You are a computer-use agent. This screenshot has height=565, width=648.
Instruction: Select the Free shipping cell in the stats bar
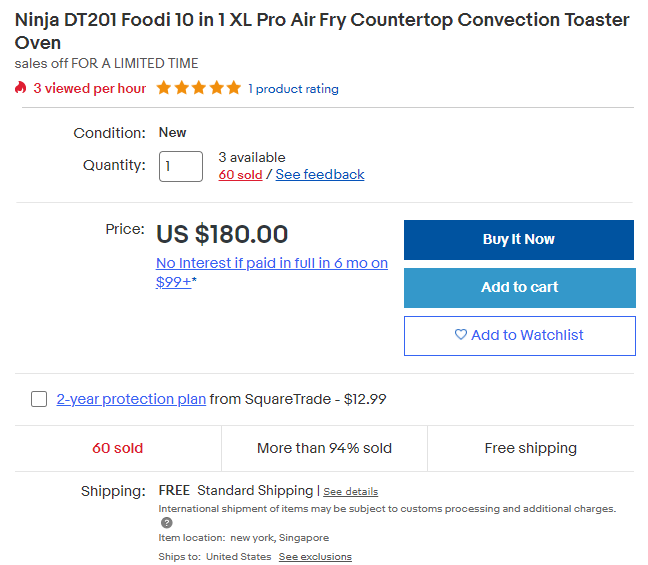[530, 448]
